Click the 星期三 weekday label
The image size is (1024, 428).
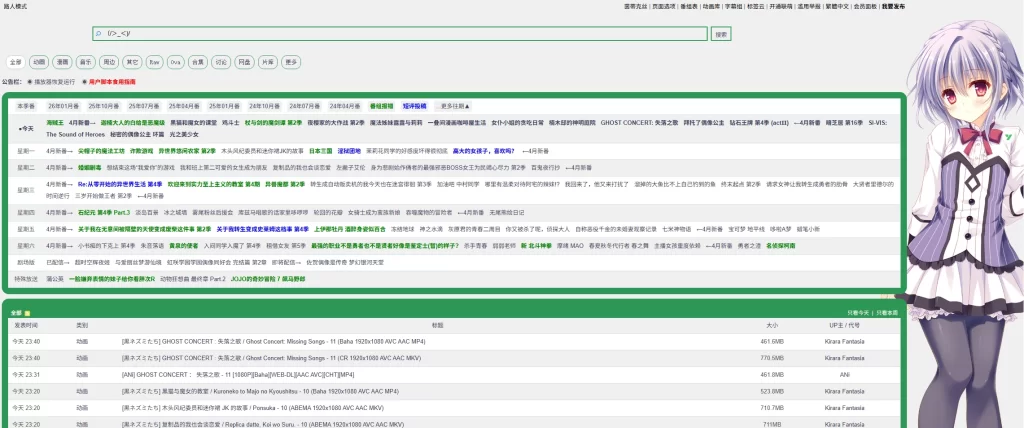(25, 190)
